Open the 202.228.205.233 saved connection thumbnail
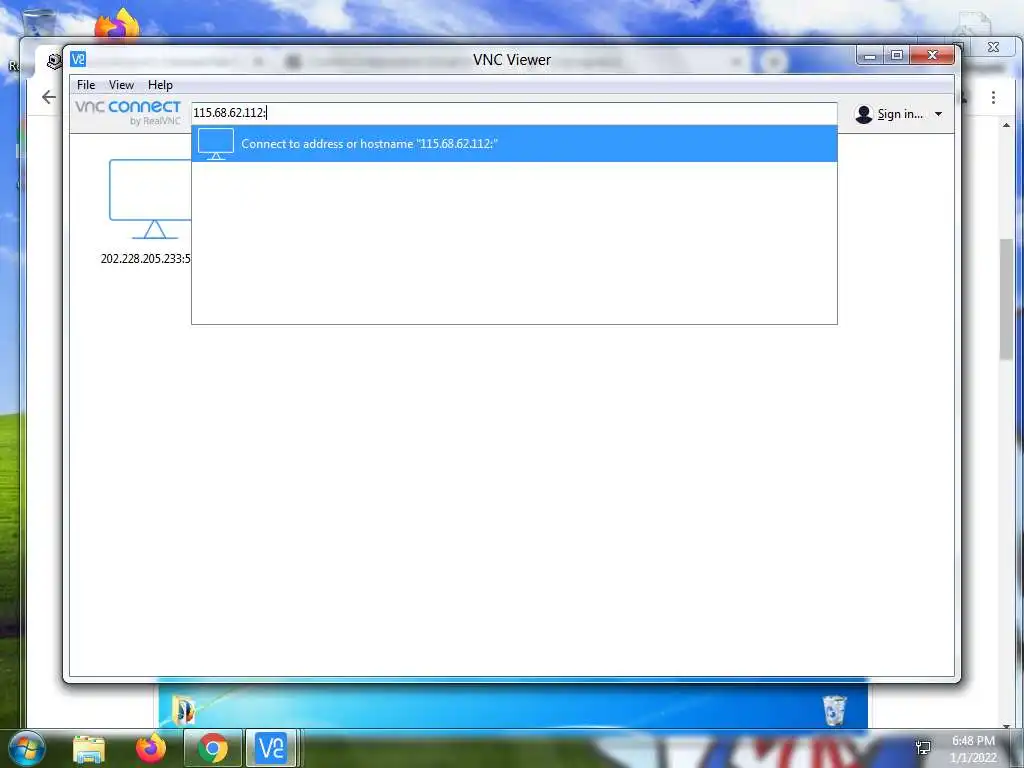The width and height of the screenshot is (1024, 768). [149, 211]
